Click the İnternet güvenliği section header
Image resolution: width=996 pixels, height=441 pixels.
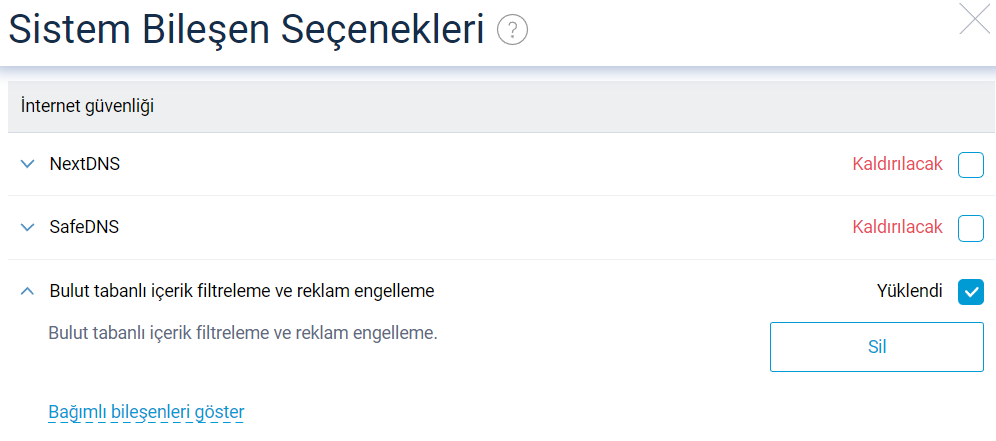coord(87,105)
